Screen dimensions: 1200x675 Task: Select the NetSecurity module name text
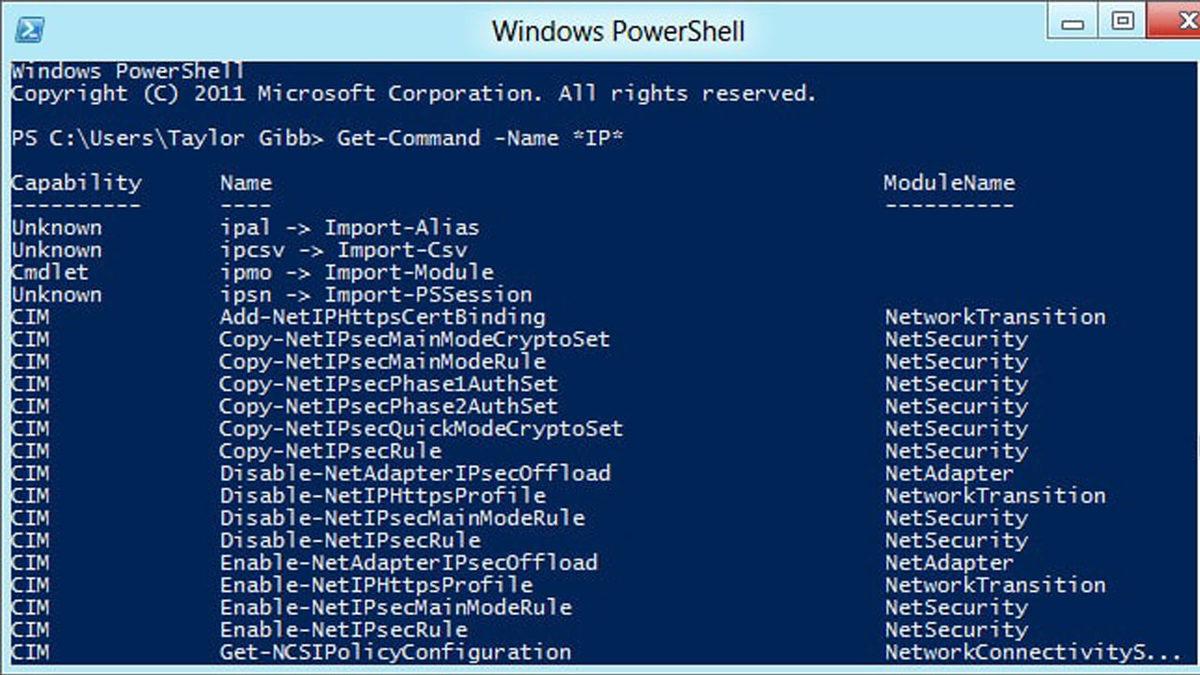[x=955, y=339]
